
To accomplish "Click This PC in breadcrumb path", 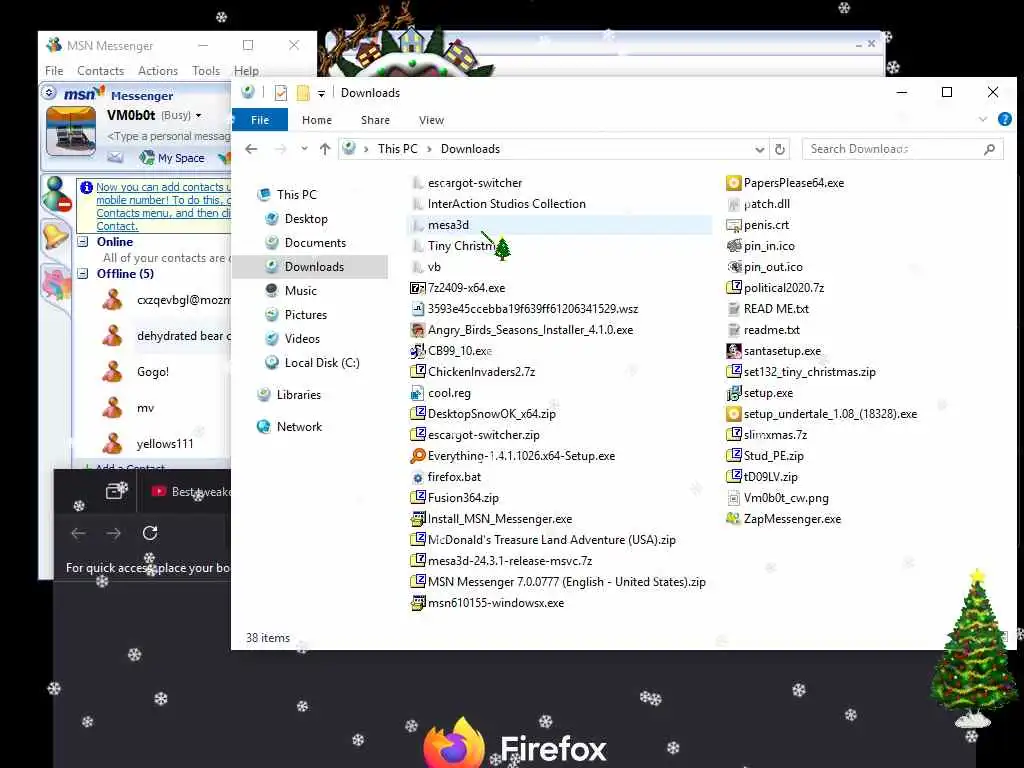I will point(397,149).
